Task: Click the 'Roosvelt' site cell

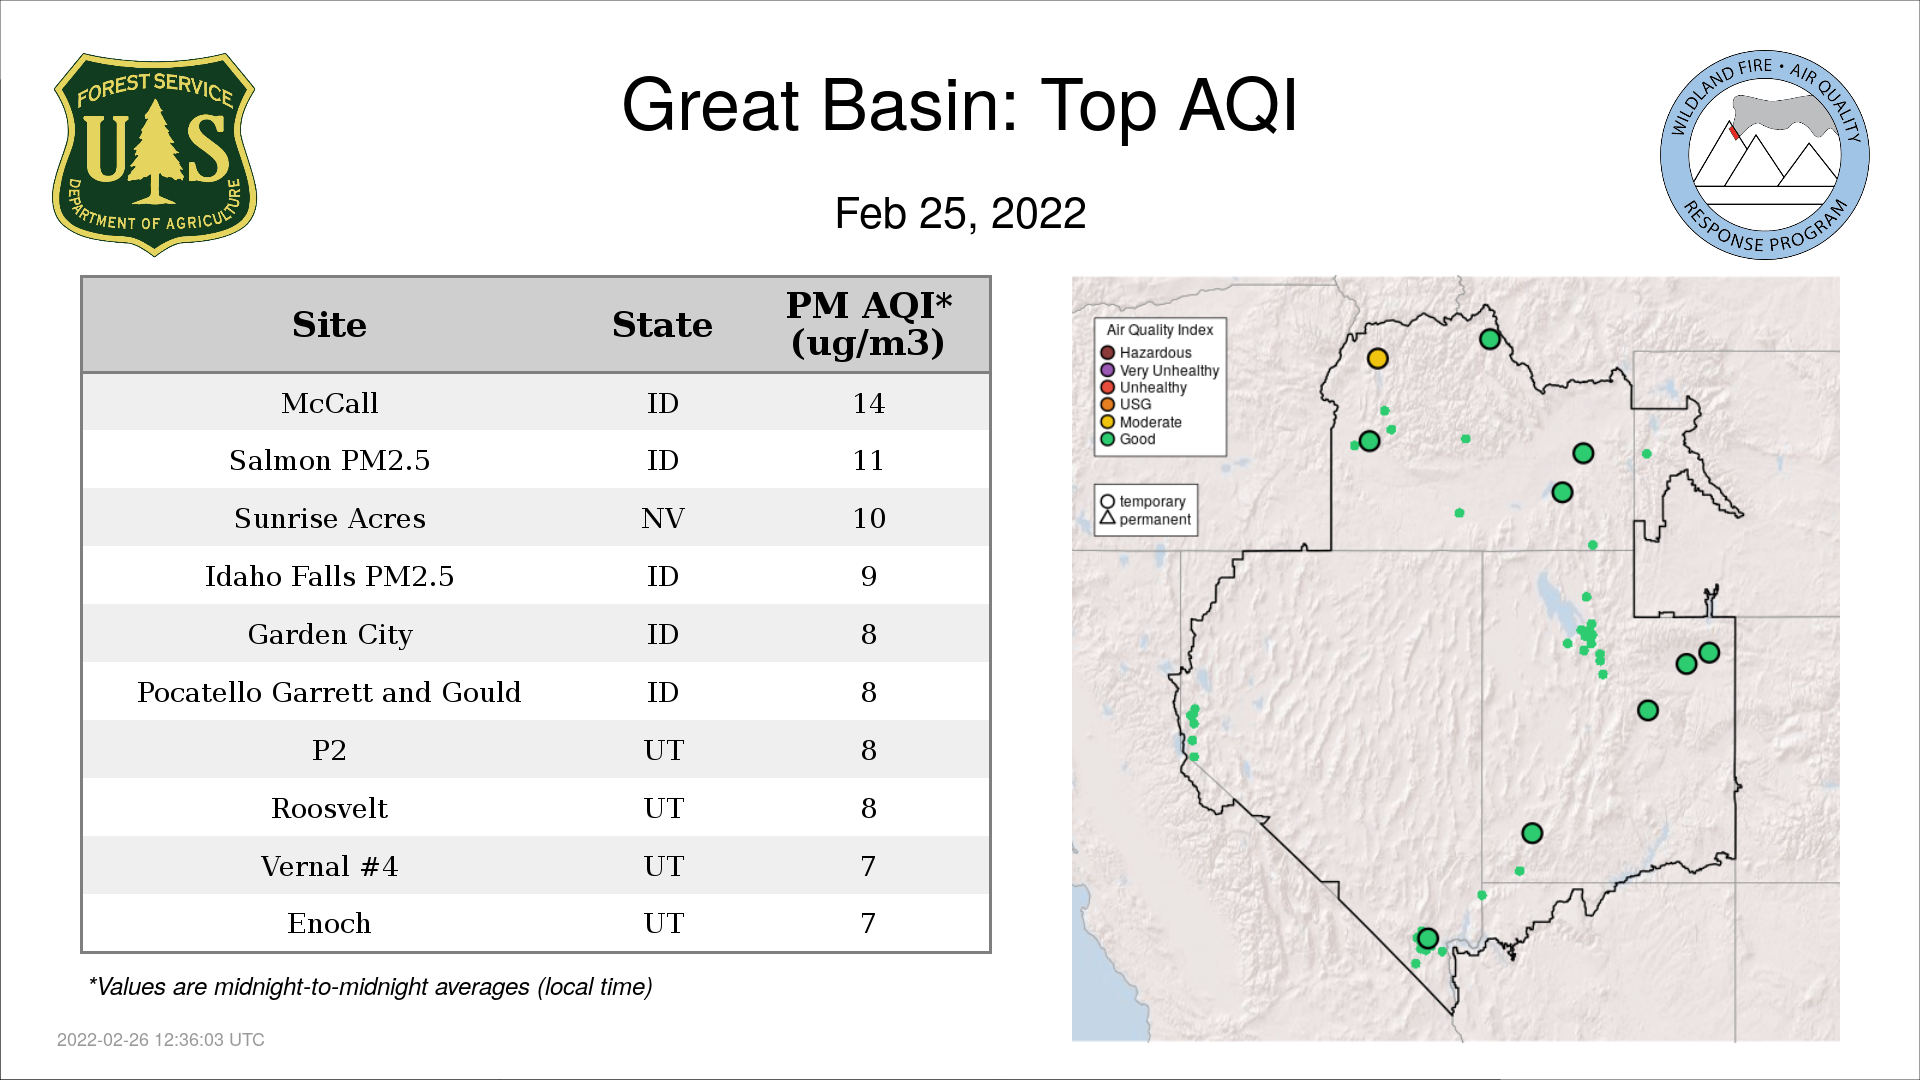Action: pyautogui.click(x=329, y=808)
